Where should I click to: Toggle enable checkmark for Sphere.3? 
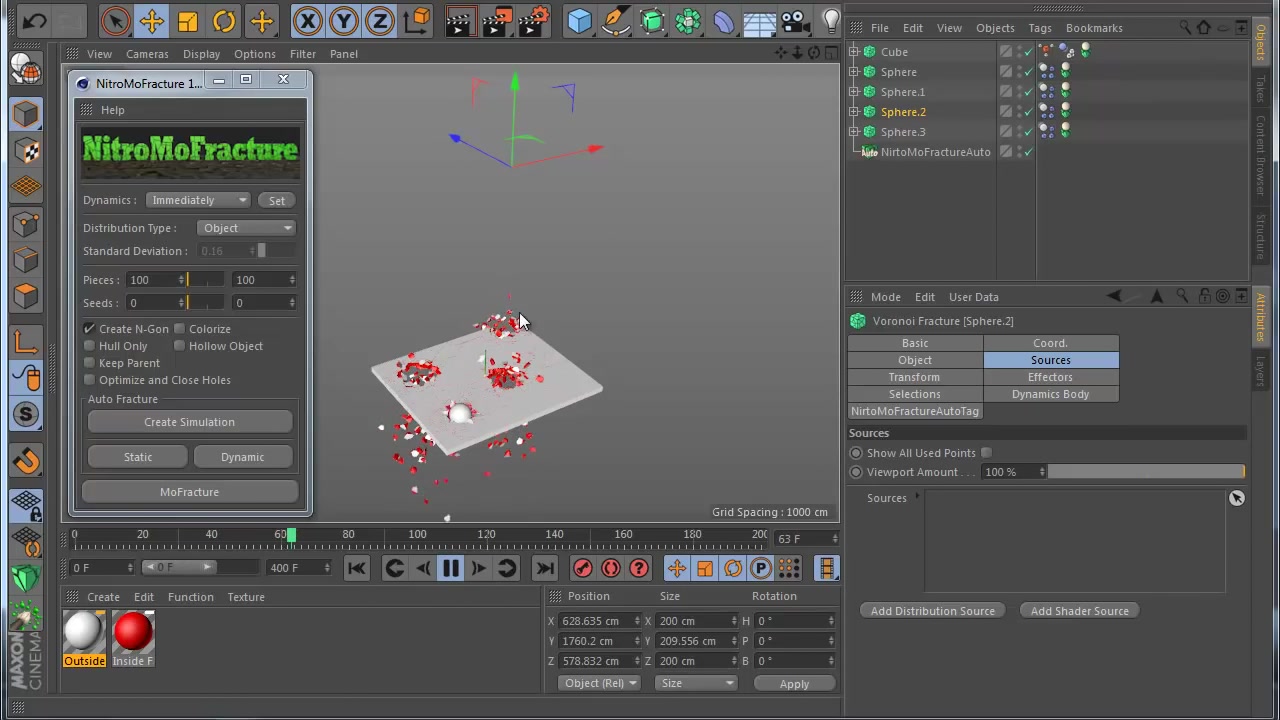click(1028, 132)
